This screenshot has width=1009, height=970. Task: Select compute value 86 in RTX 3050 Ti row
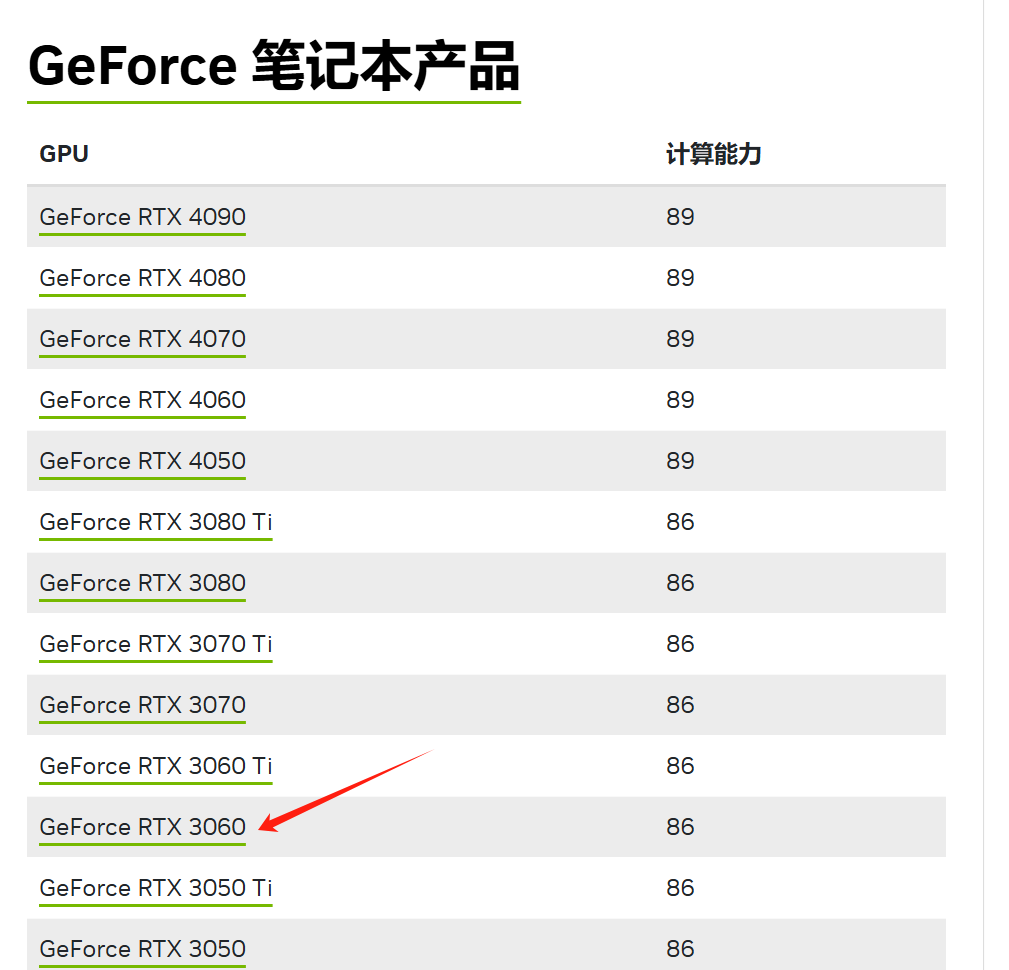(680, 889)
